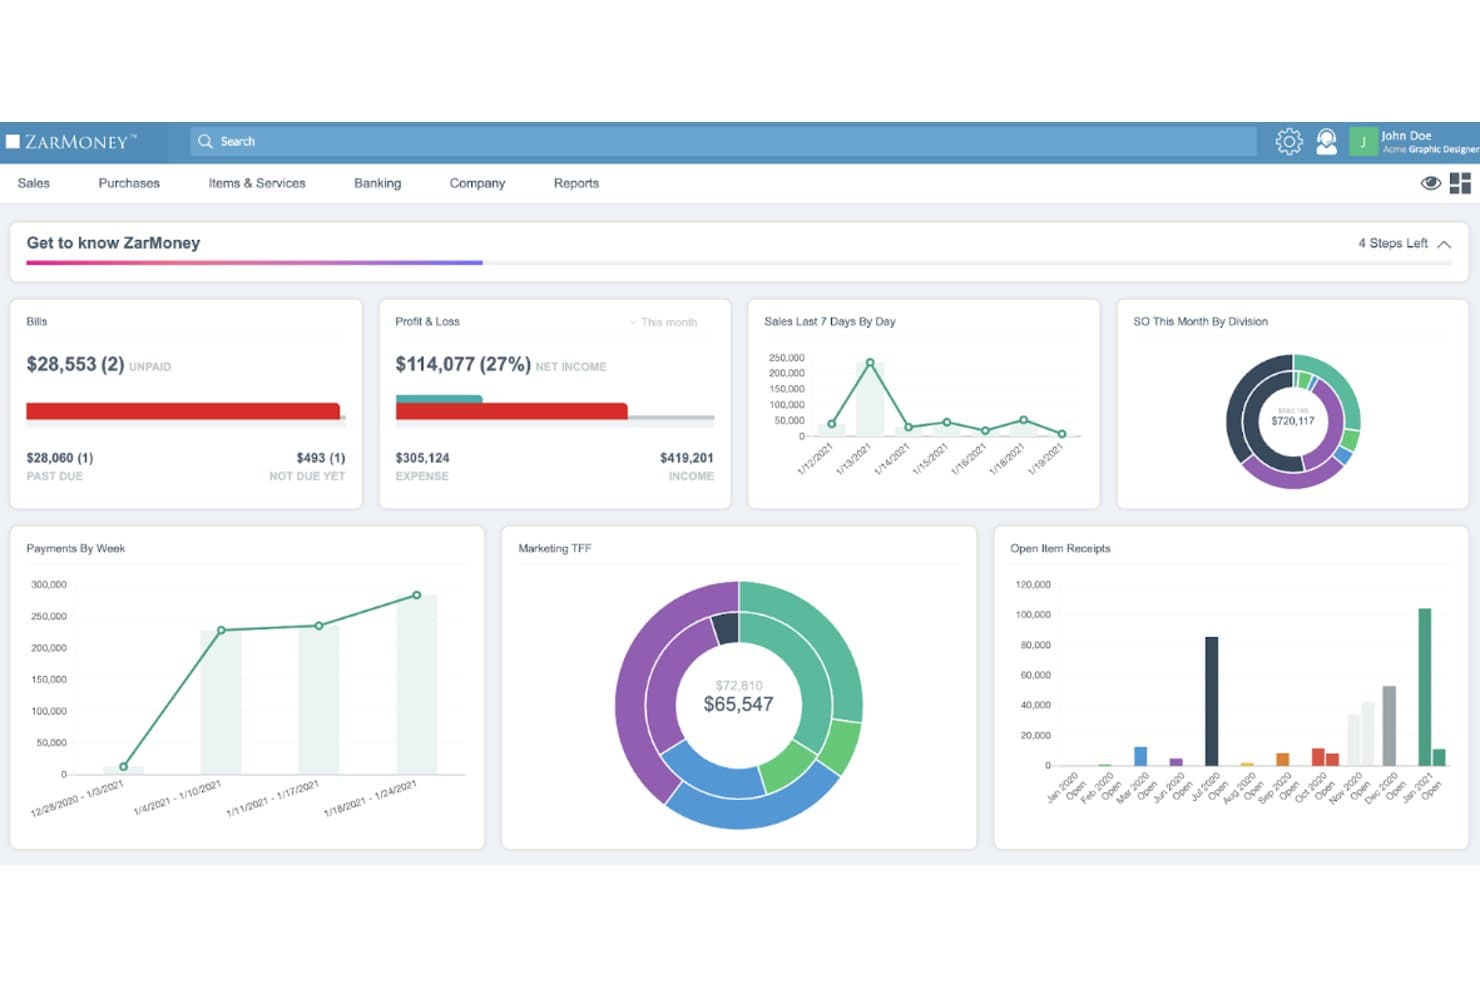
Task: Open the Sales menu
Action: point(34,183)
